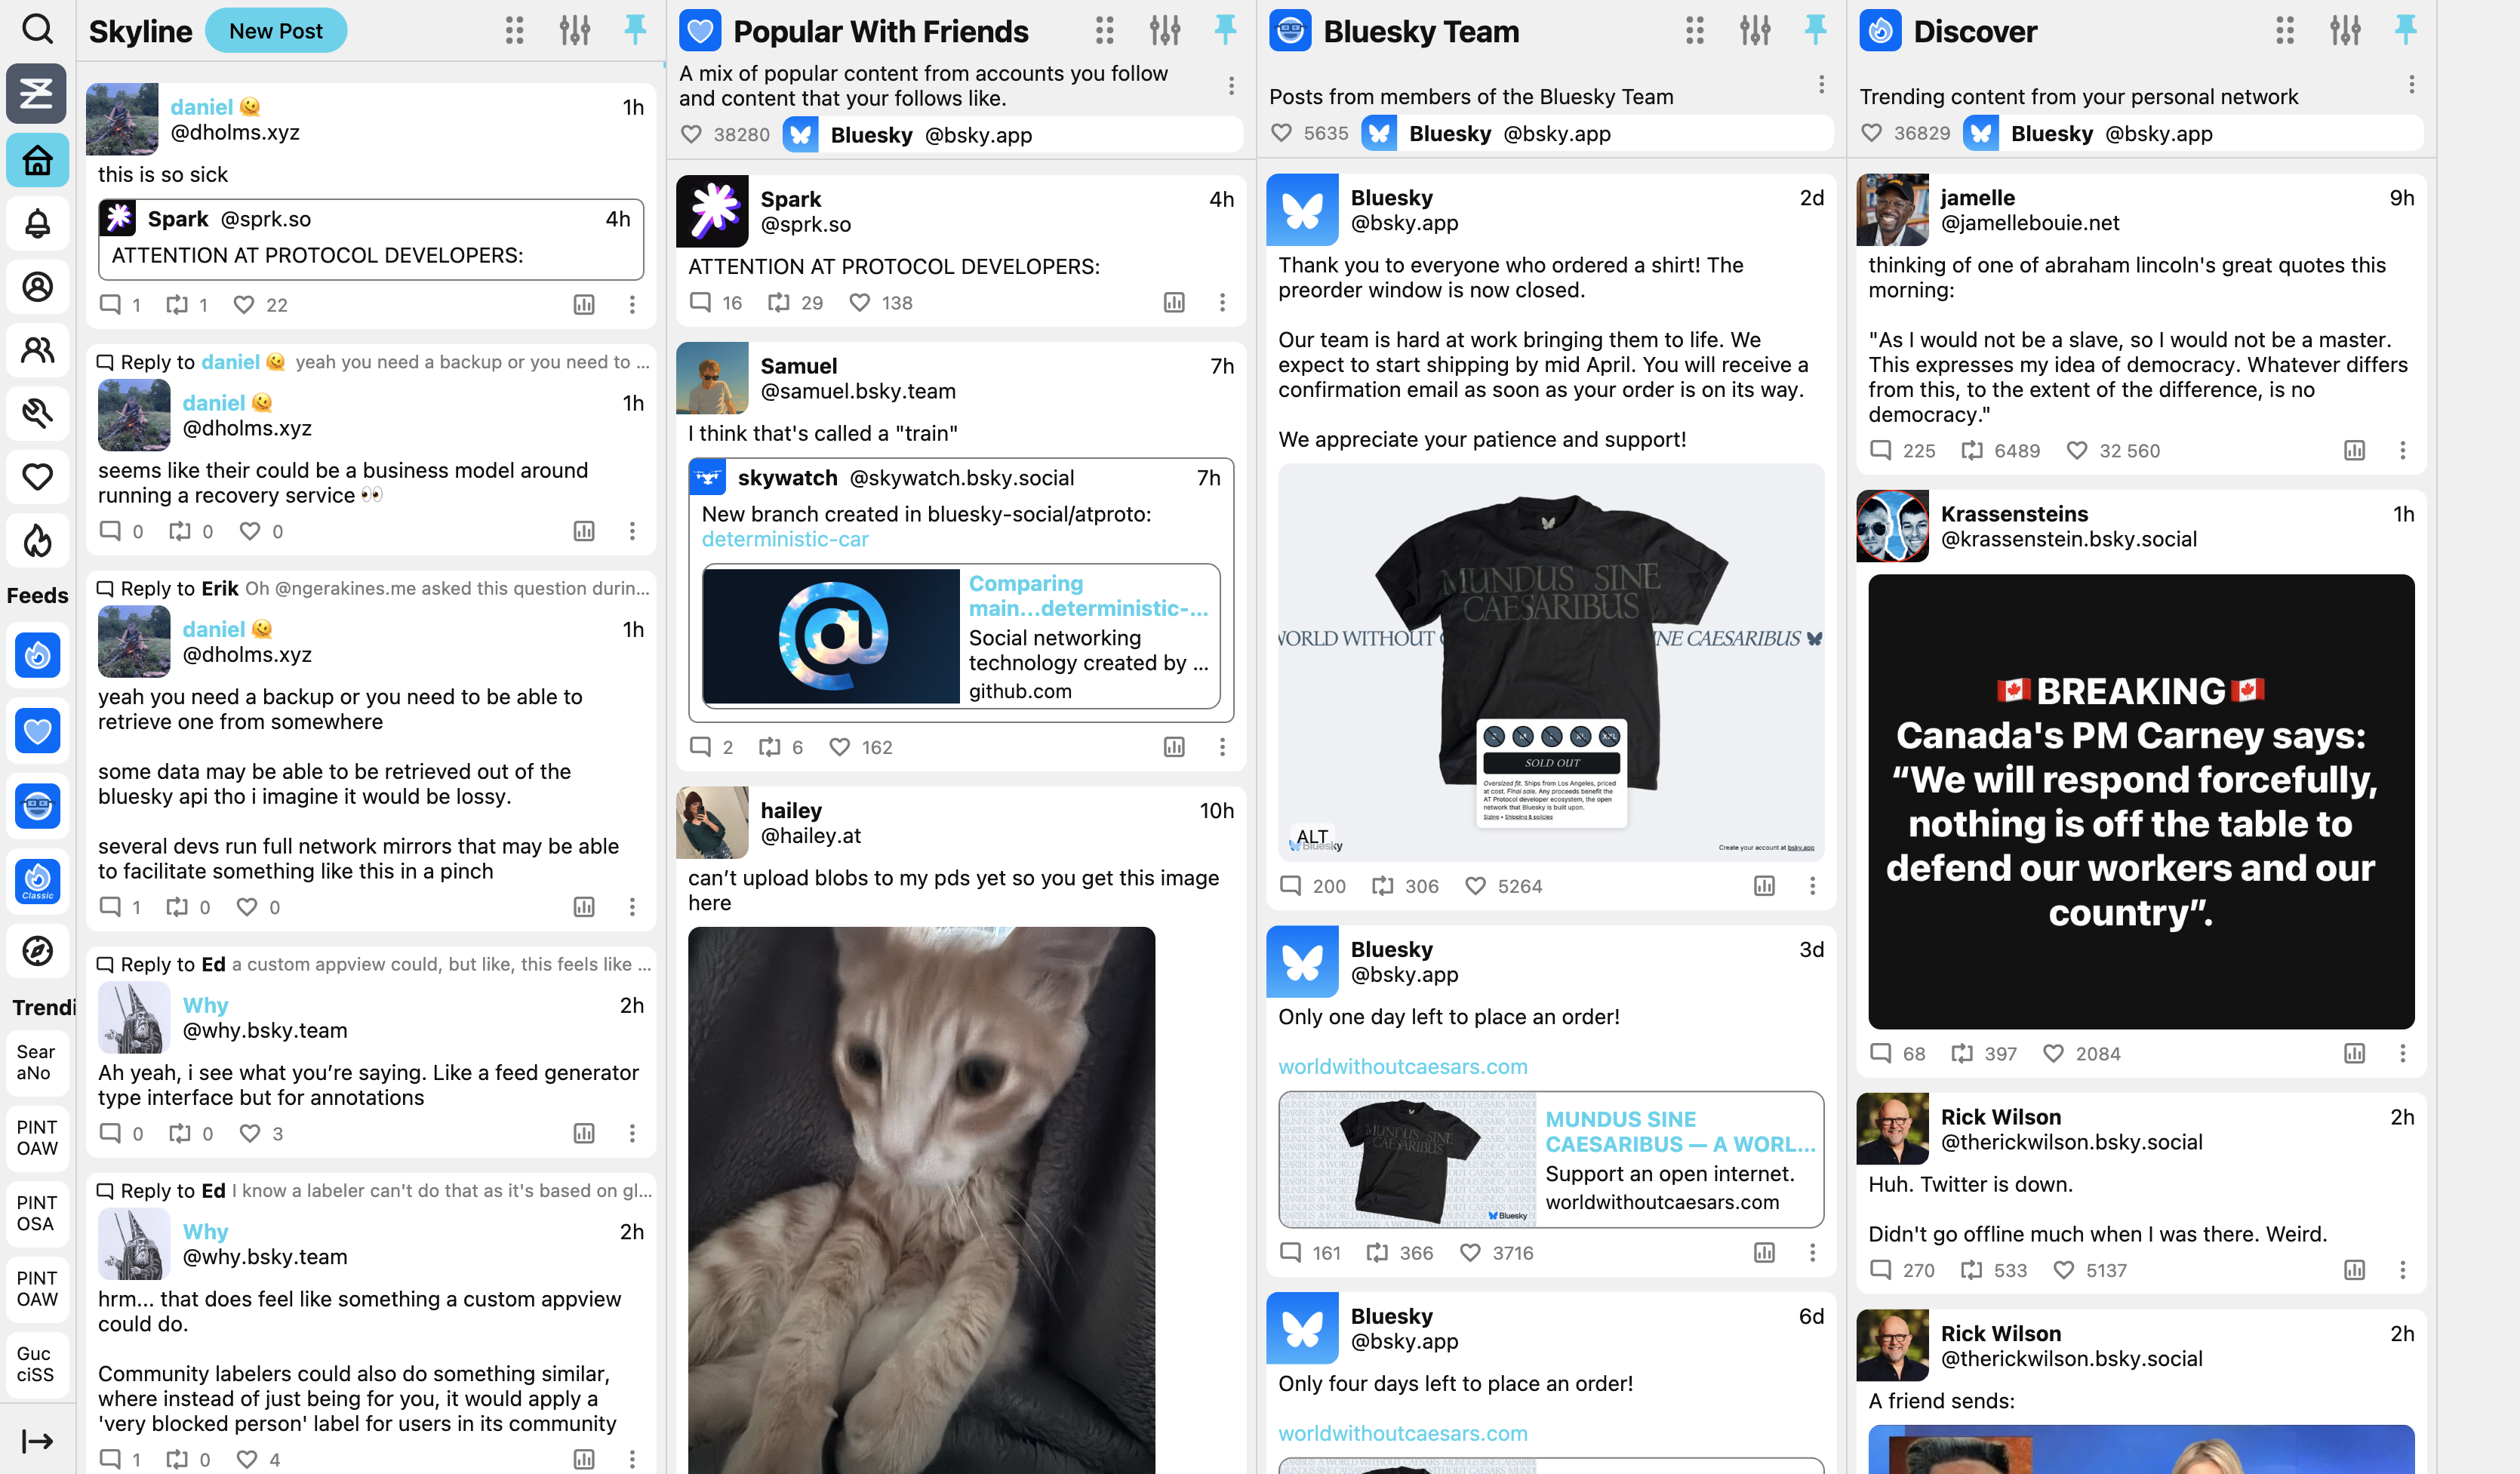Open the home feed sidebar icon
Viewport: 2520px width, 1474px height.
coord(37,160)
